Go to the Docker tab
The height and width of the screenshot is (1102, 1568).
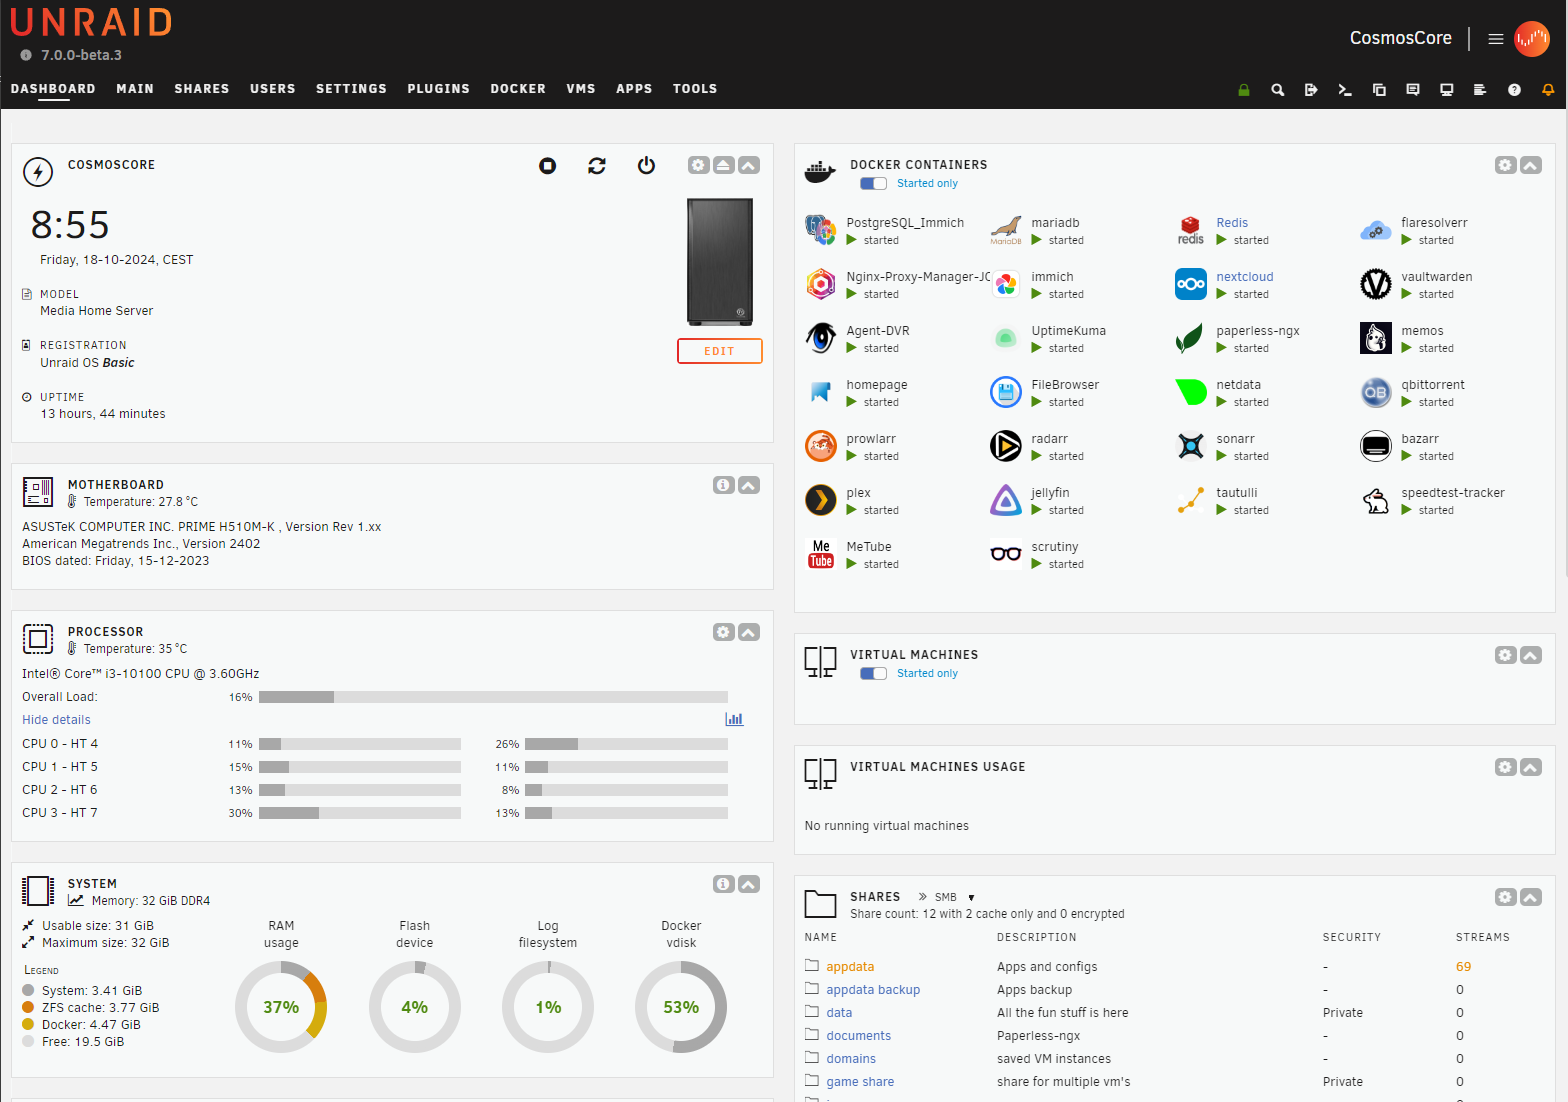pyautogui.click(x=518, y=89)
